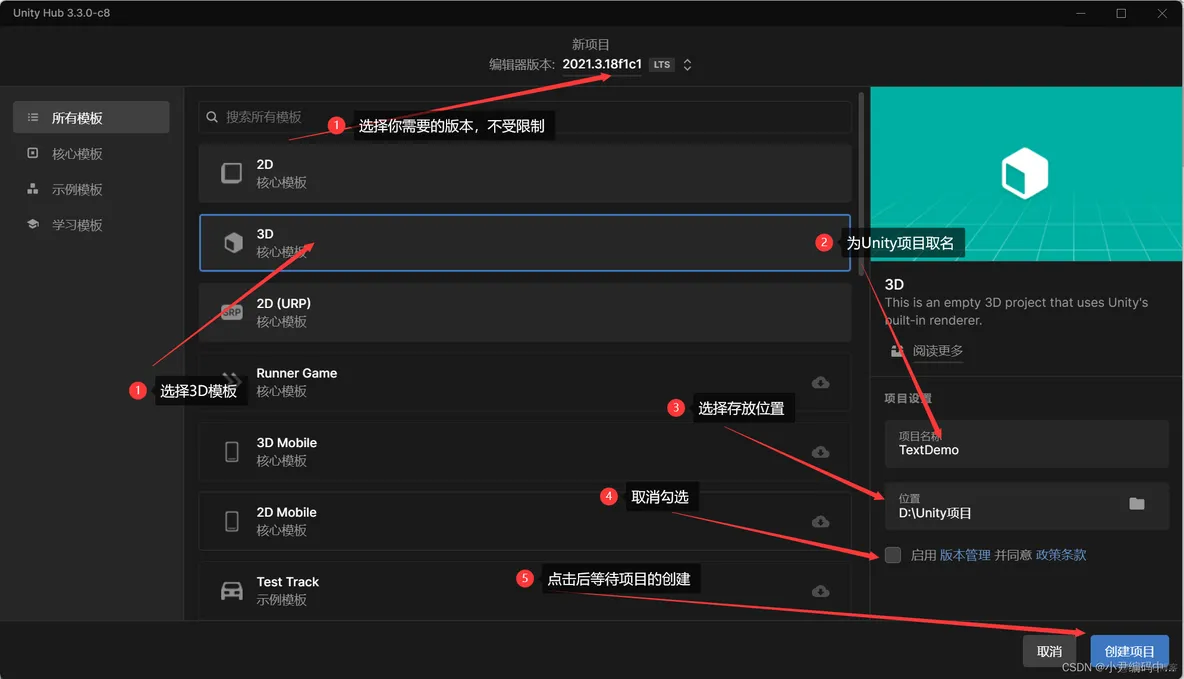Edit the location field D:\Unity项目
Image resolution: width=1184 pixels, height=679 pixels.
[1027, 506]
